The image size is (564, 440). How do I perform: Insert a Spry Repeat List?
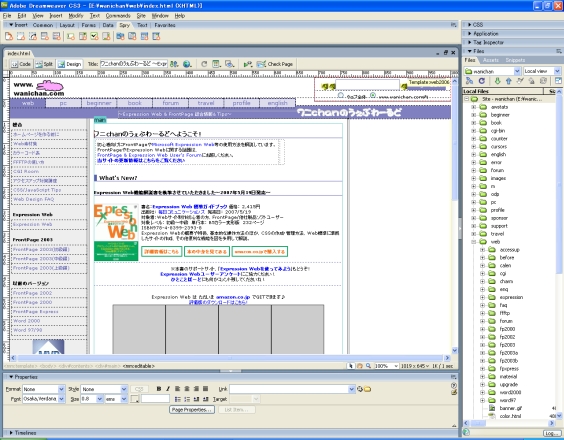coord(45,36)
